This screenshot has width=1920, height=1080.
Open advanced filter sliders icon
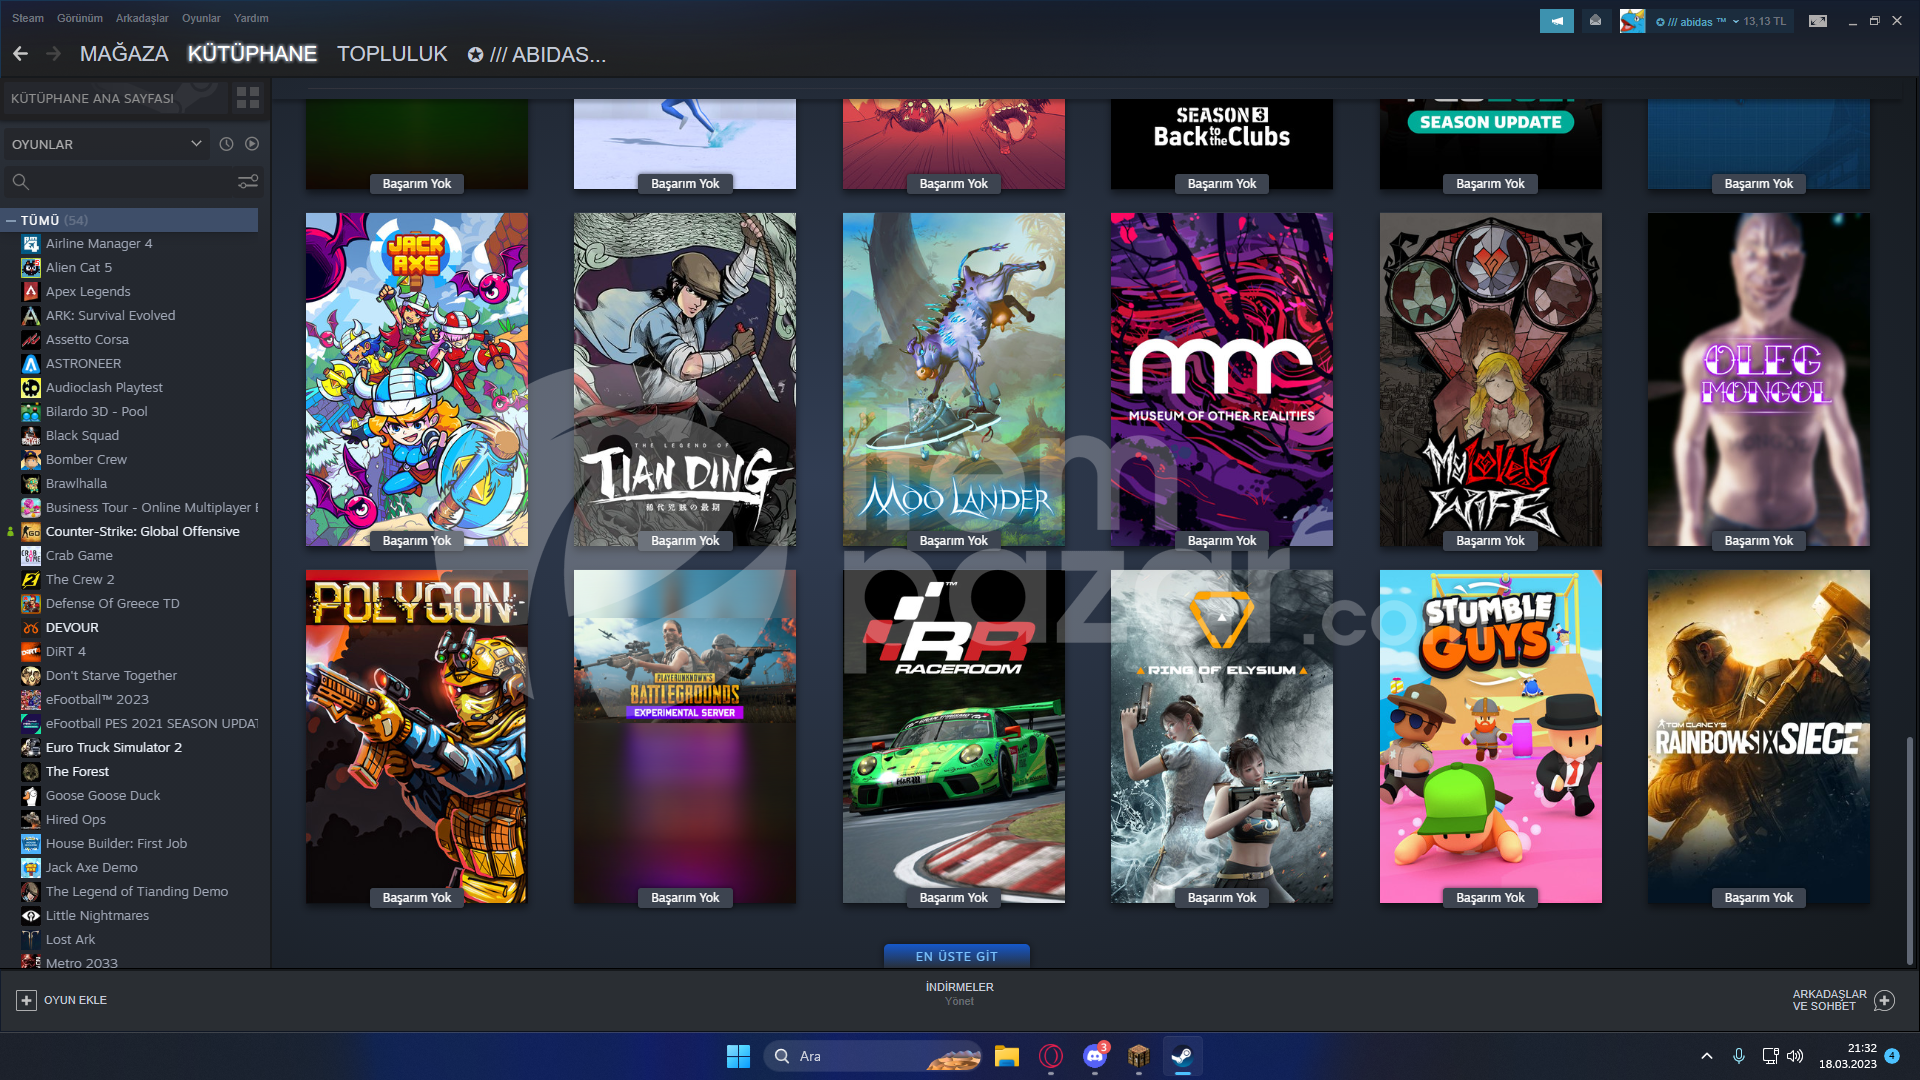tap(248, 182)
